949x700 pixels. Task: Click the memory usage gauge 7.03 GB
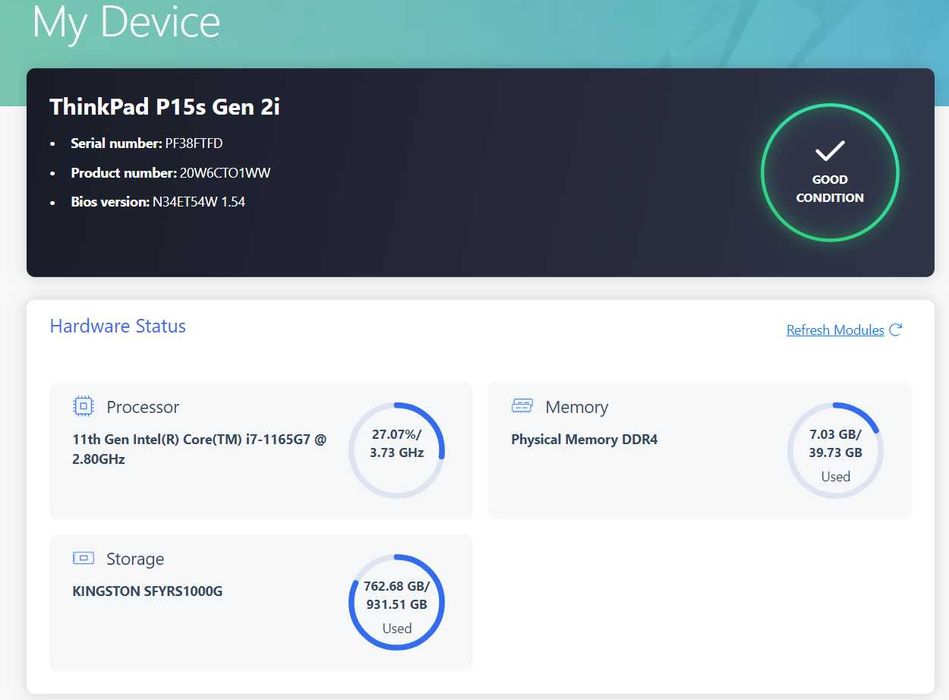[835, 450]
